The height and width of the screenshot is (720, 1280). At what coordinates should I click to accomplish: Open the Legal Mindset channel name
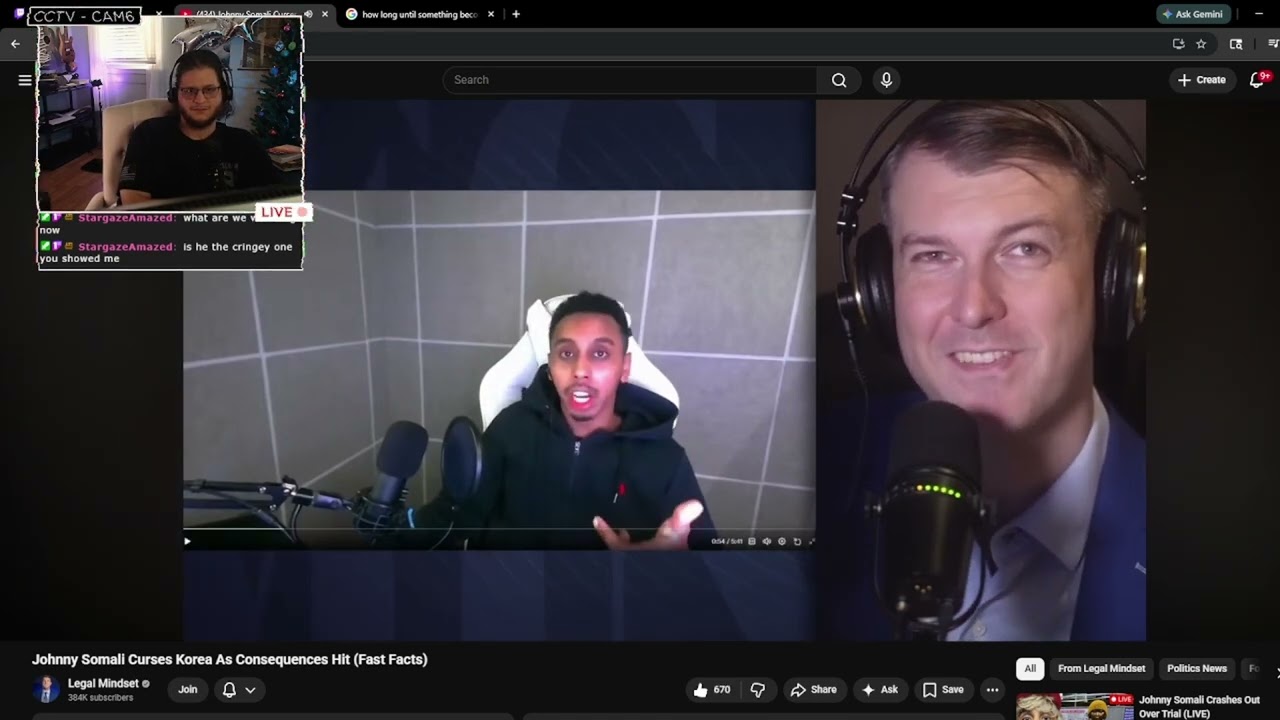pos(103,684)
